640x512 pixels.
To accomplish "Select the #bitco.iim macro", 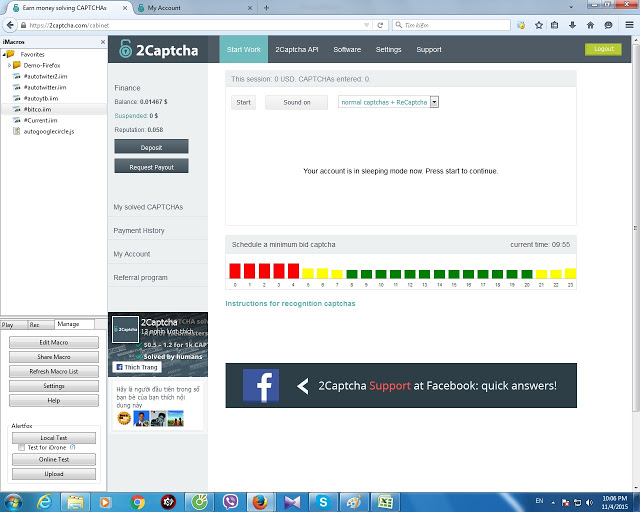I will pyautogui.click(x=37, y=109).
